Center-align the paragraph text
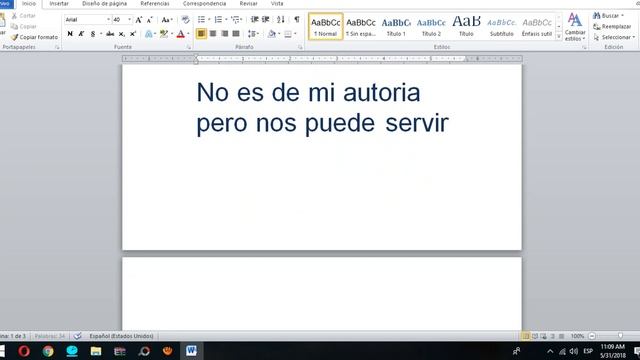This screenshot has width=640, height=360. (213, 33)
